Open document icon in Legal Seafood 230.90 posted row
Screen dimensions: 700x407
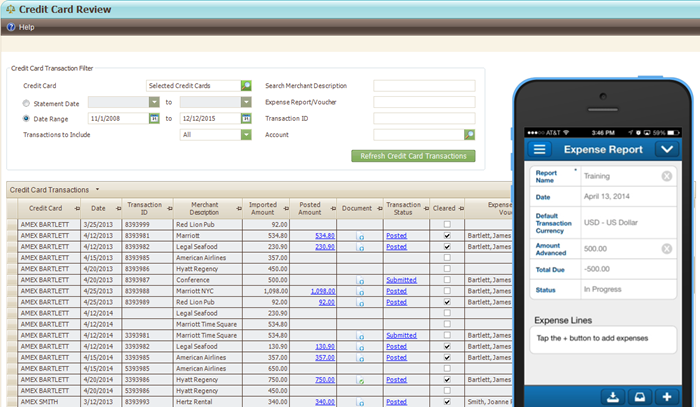[x=361, y=247]
